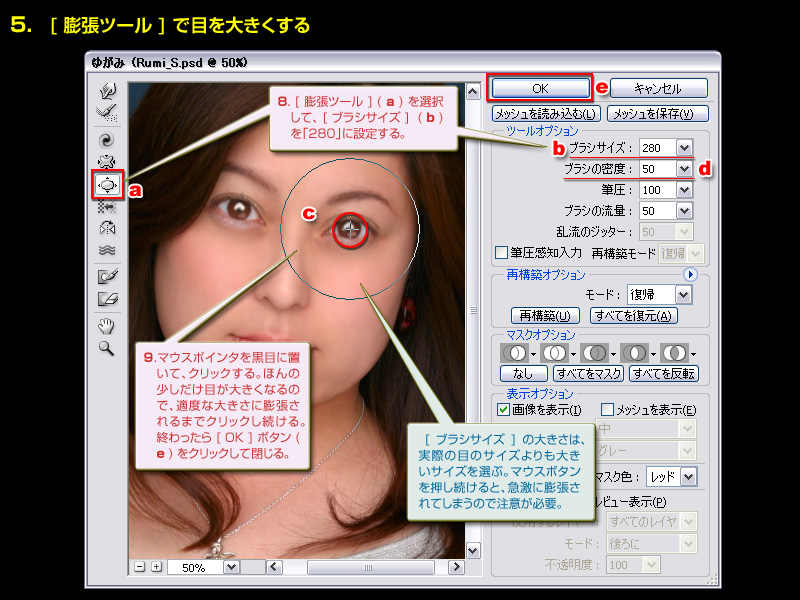The width and height of the screenshot is (800, 600).
Task: Click メッシュを読み込む(L) button
Action: click(546, 114)
